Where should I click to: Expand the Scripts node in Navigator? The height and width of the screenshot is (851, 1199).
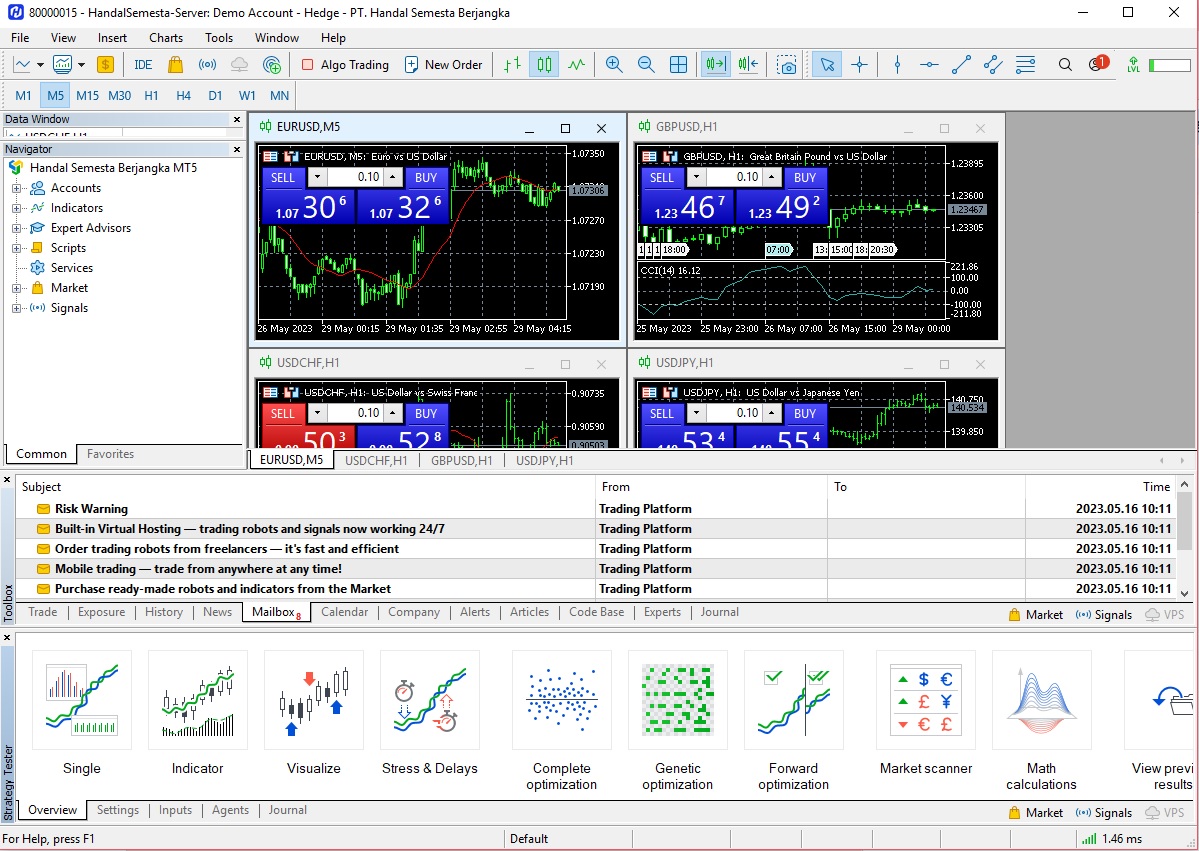pyautogui.click(x=16, y=248)
